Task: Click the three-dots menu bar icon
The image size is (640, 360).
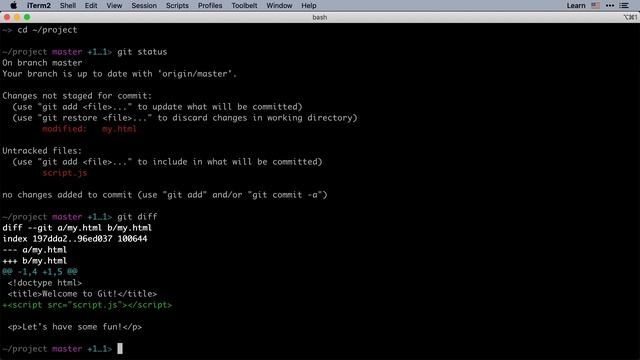Action: click(x=610, y=5)
